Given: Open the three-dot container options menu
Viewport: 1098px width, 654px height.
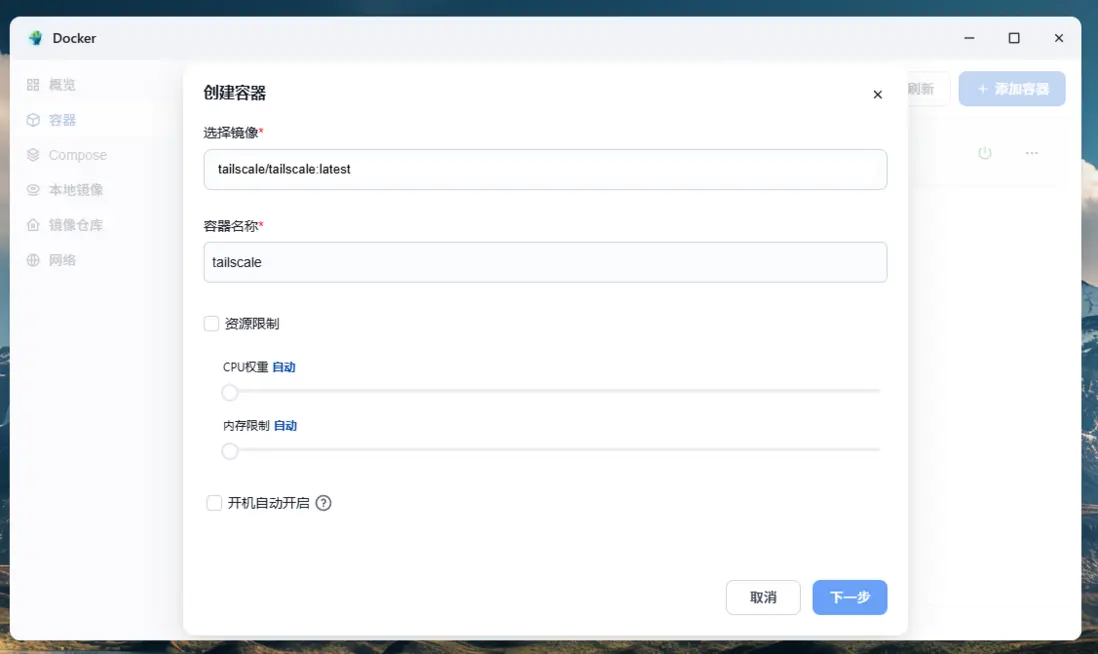Looking at the screenshot, I should click(1032, 153).
